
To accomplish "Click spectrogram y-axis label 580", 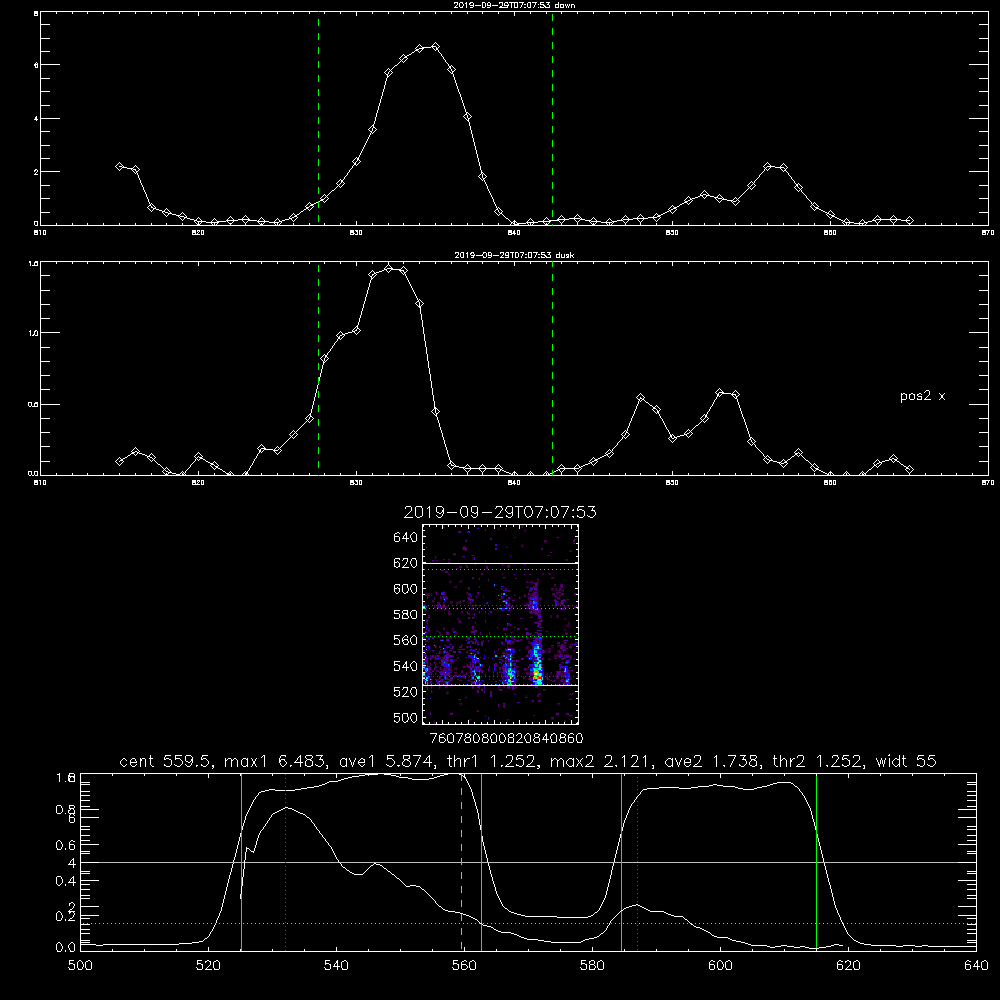I will click(406, 615).
